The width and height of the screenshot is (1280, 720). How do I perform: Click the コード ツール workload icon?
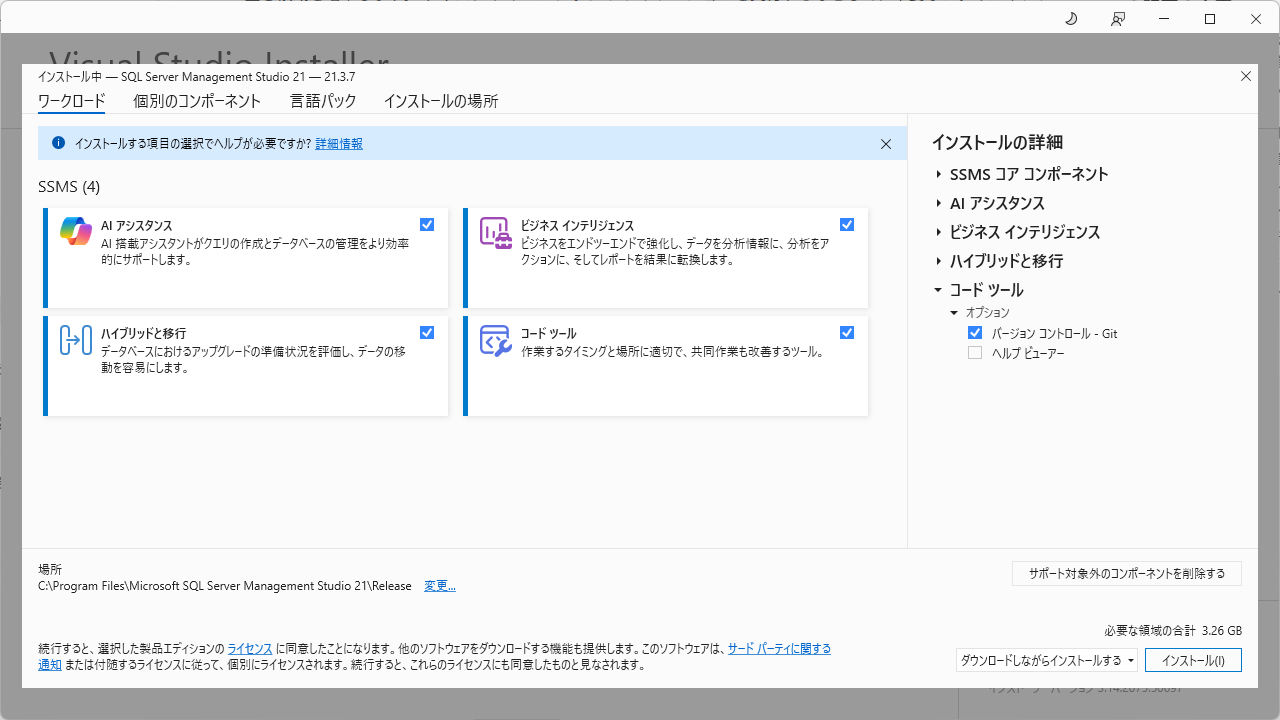click(x=496, y=340)
